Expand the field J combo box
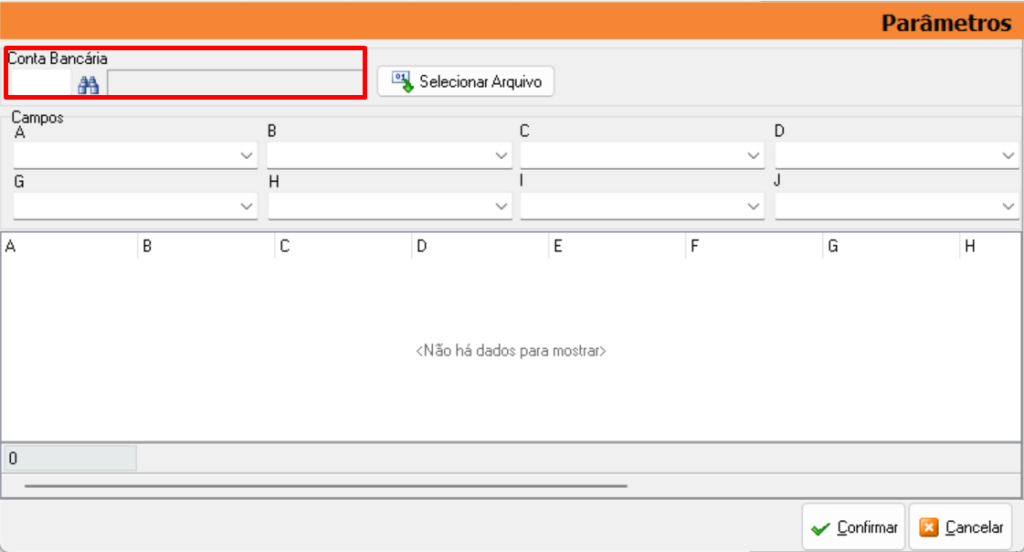Image resolution: width=1024 pixels, height=552 pixels. [897, 206]
